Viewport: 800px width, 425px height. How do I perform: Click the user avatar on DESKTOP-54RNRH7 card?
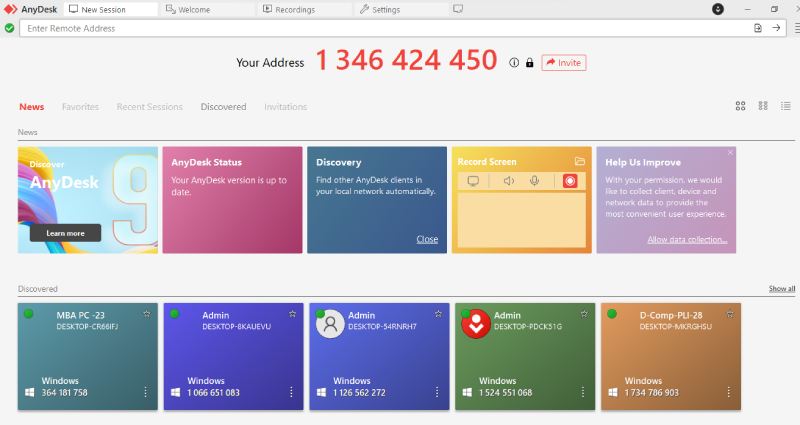tap(330, 324)
